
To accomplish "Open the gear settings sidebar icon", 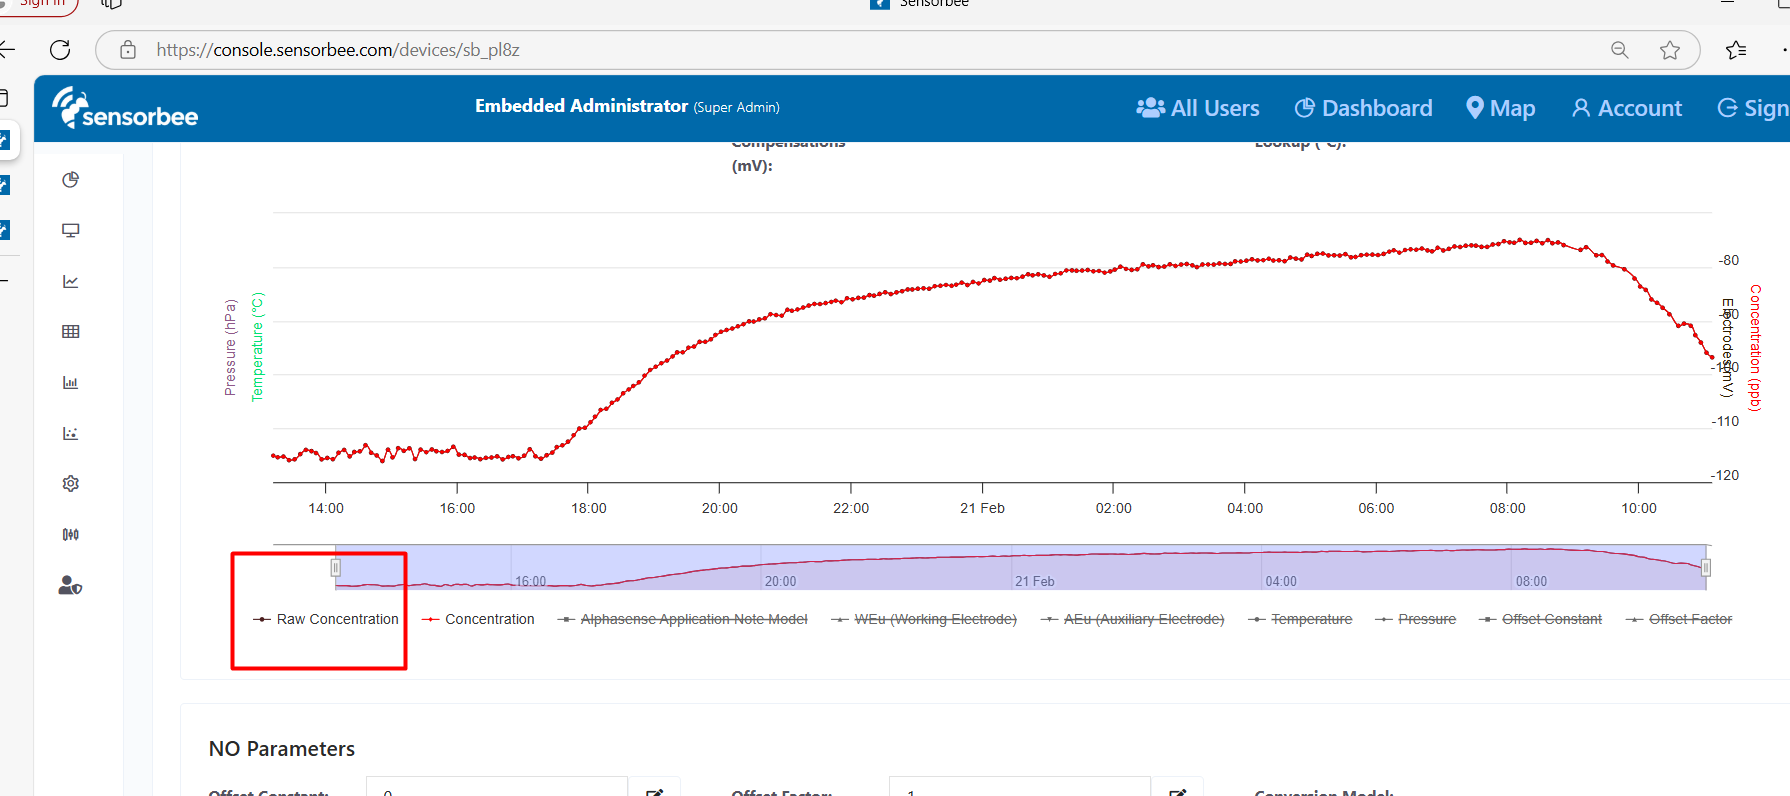I will tap(70, 484).
